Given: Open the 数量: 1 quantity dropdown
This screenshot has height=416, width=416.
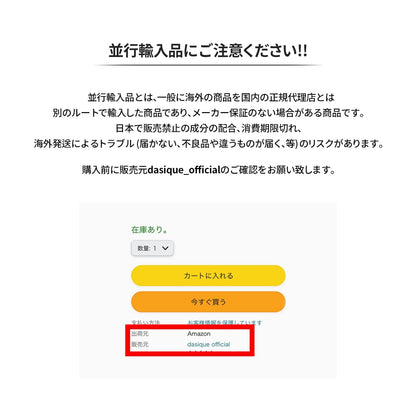Looking at the screenshot, I should point(152,248).
